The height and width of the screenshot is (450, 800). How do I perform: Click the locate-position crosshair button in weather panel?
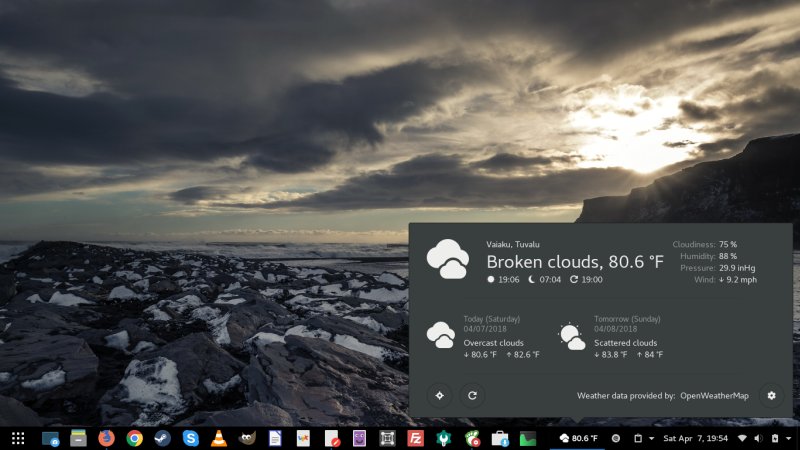point(439,395)
